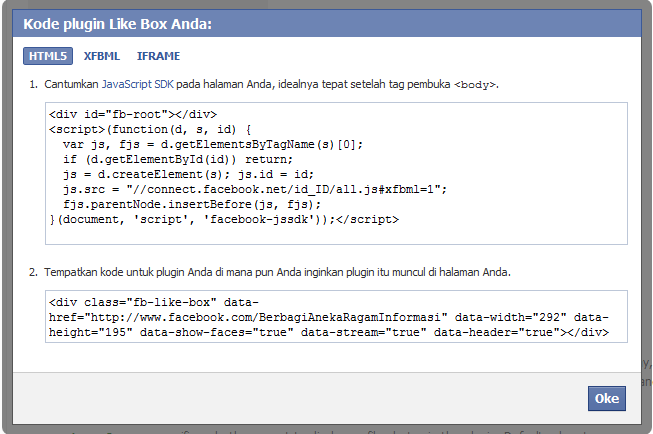Open the XFBML code tab
653x434 pixels.
(103, 56)
